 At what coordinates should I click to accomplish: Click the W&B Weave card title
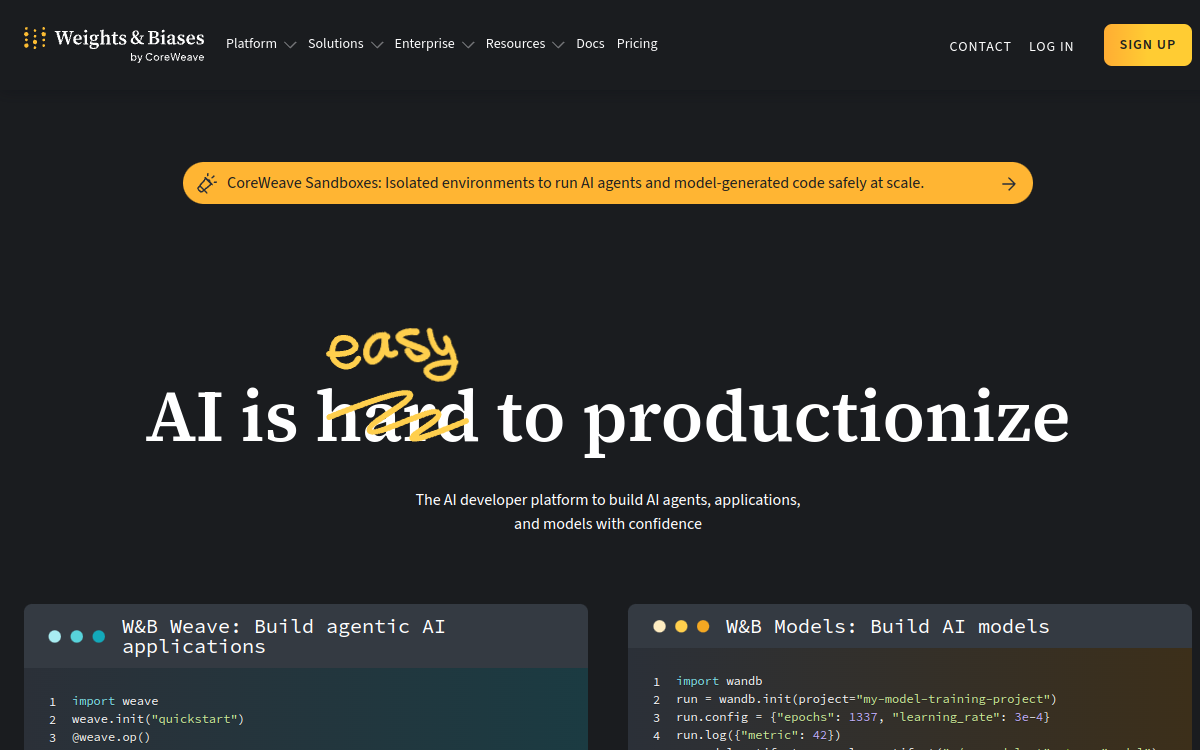point(284,636)
